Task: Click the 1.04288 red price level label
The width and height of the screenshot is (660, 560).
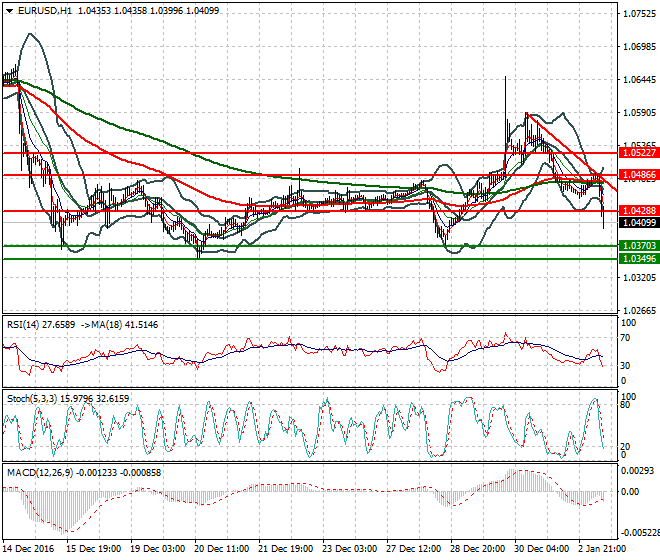Action: [x=639, y=211]
